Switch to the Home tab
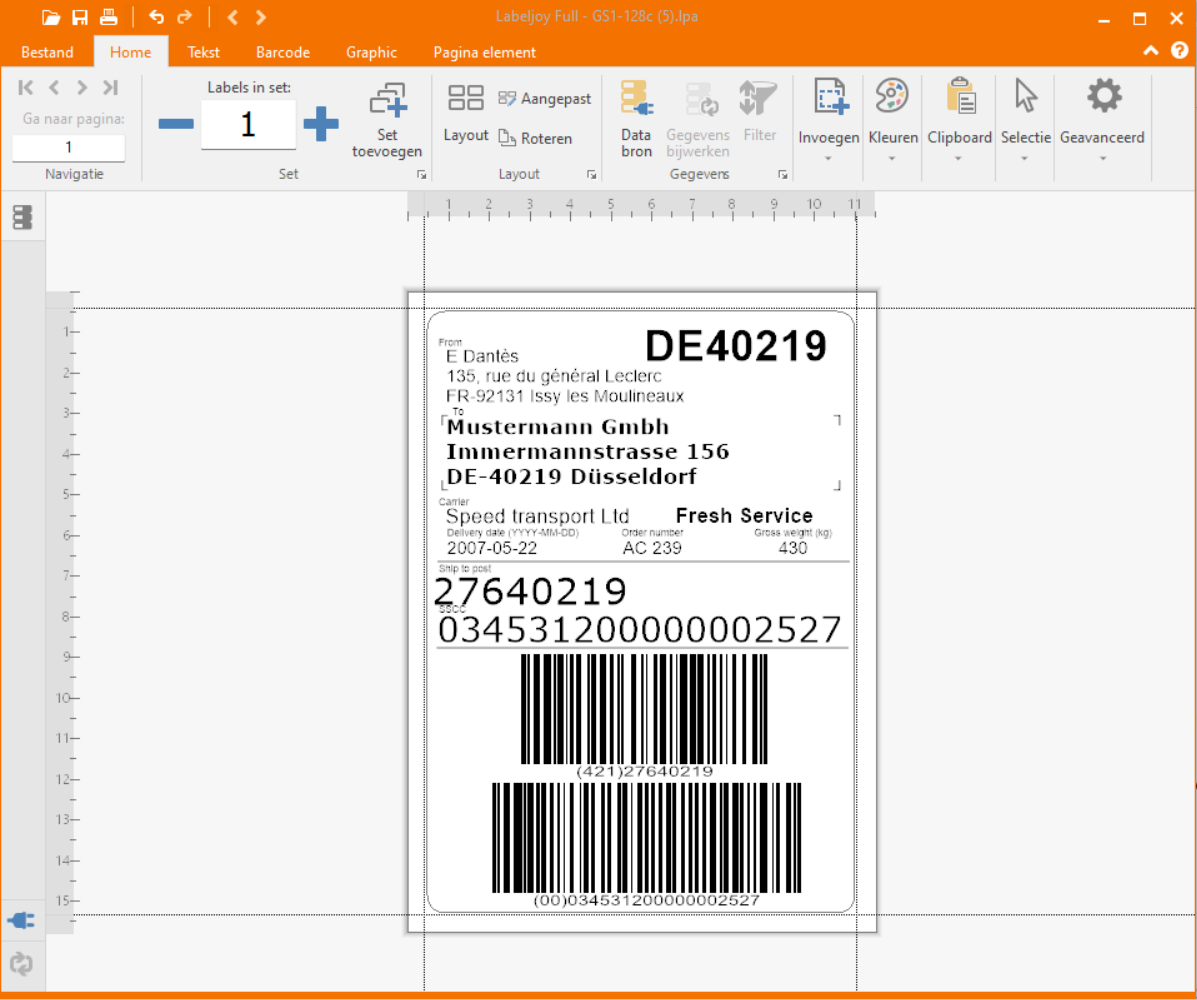This screenshot has height=1000, width=1197. coord(131,52)
